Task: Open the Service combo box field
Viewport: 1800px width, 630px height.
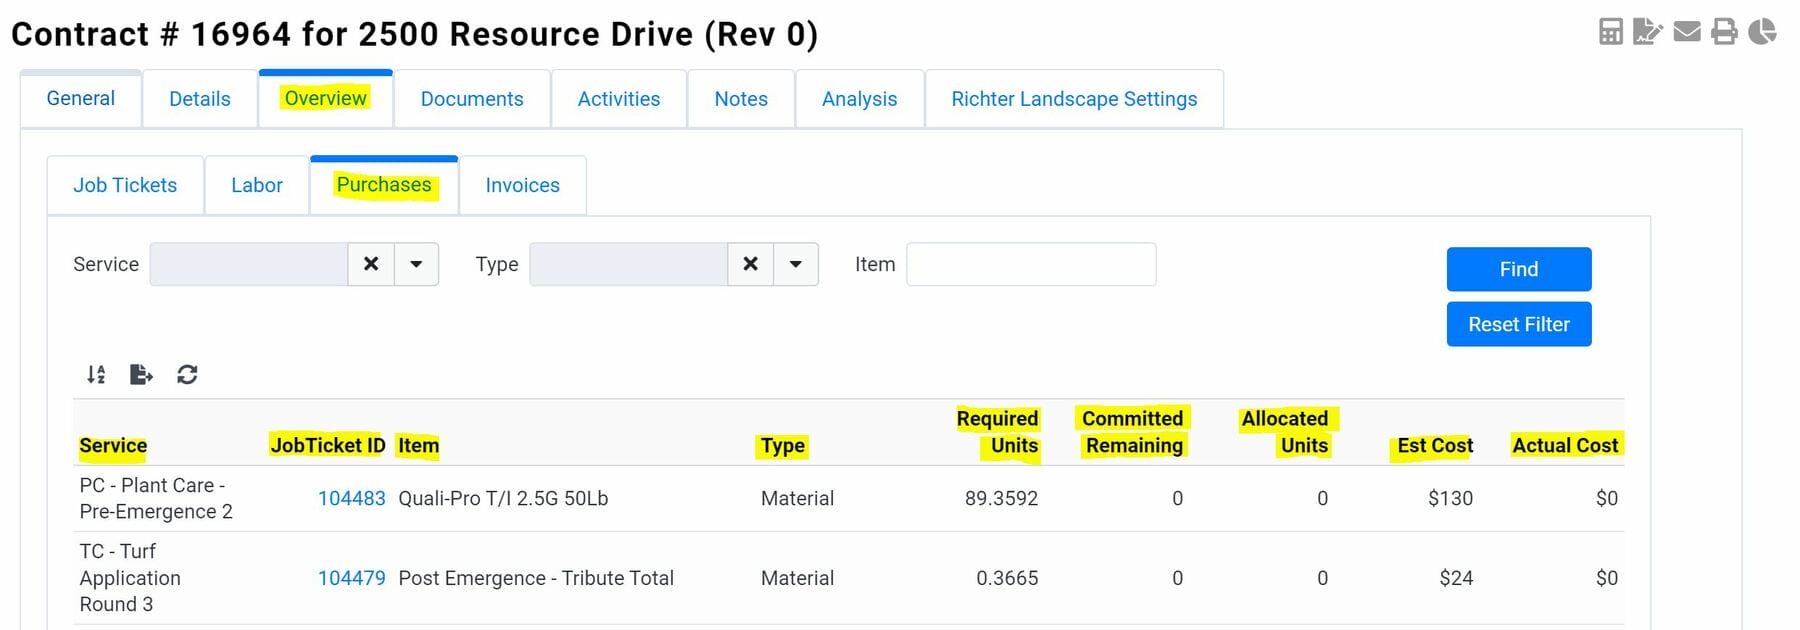Action: pos(248,264)
